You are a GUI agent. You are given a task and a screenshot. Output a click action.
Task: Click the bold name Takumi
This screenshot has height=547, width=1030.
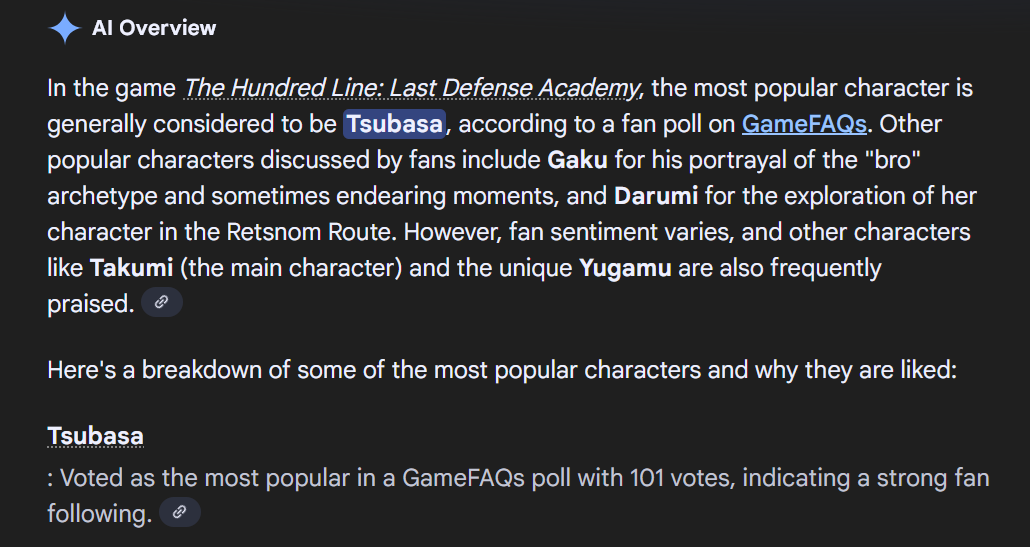click(131, 268)
